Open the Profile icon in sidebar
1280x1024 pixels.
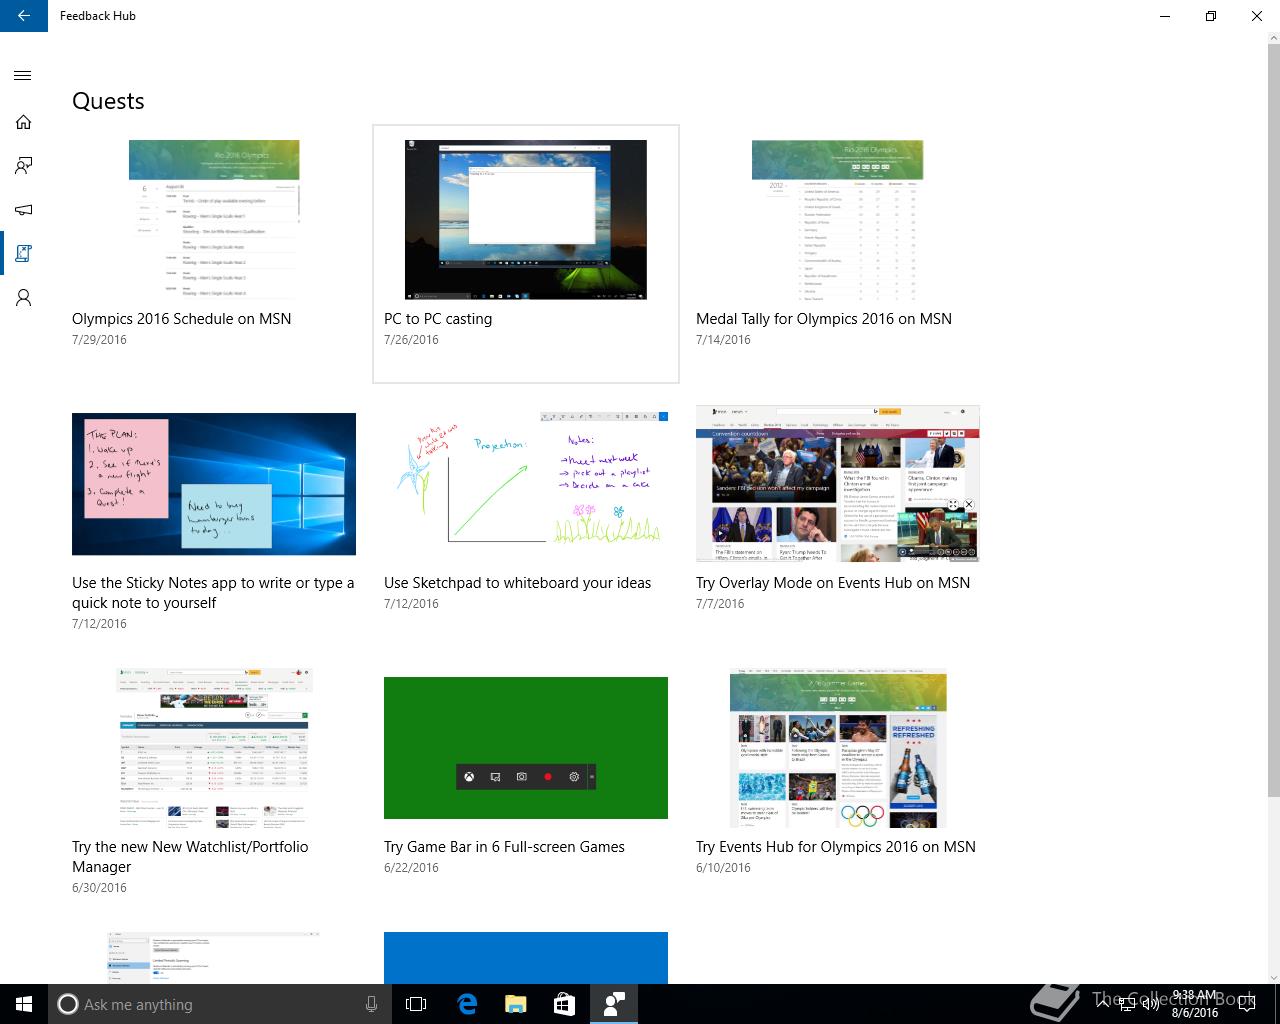pos(23,298)
